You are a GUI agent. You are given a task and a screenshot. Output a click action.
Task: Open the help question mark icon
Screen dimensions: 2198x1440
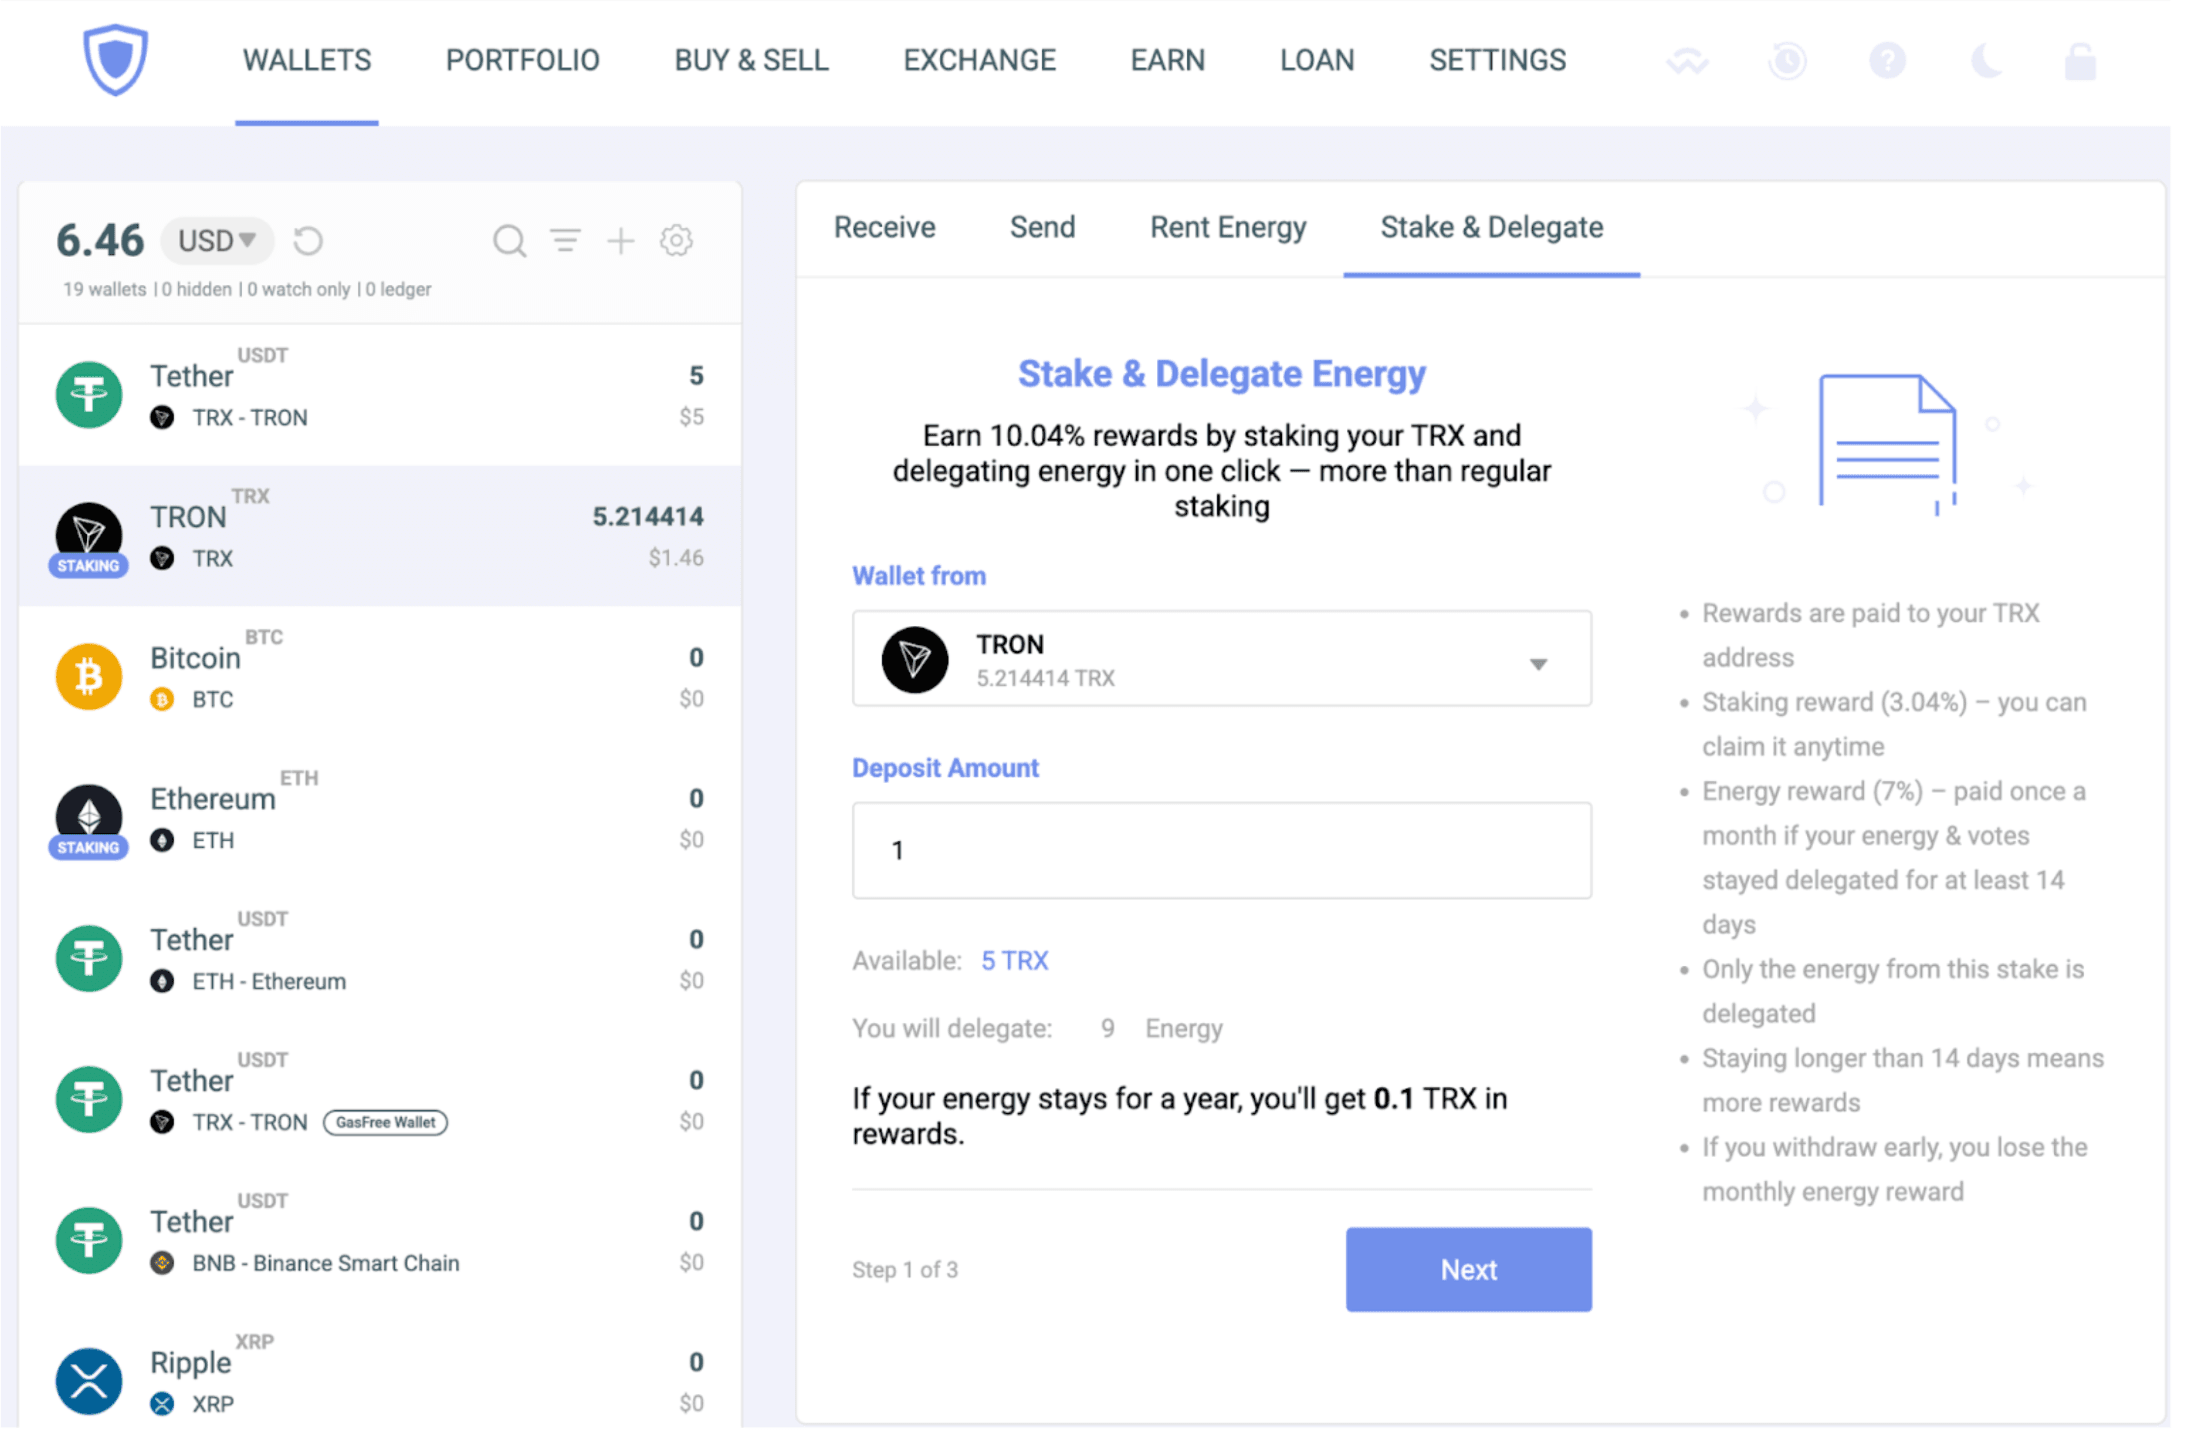pyautogui.click(x=1887, y=61)
